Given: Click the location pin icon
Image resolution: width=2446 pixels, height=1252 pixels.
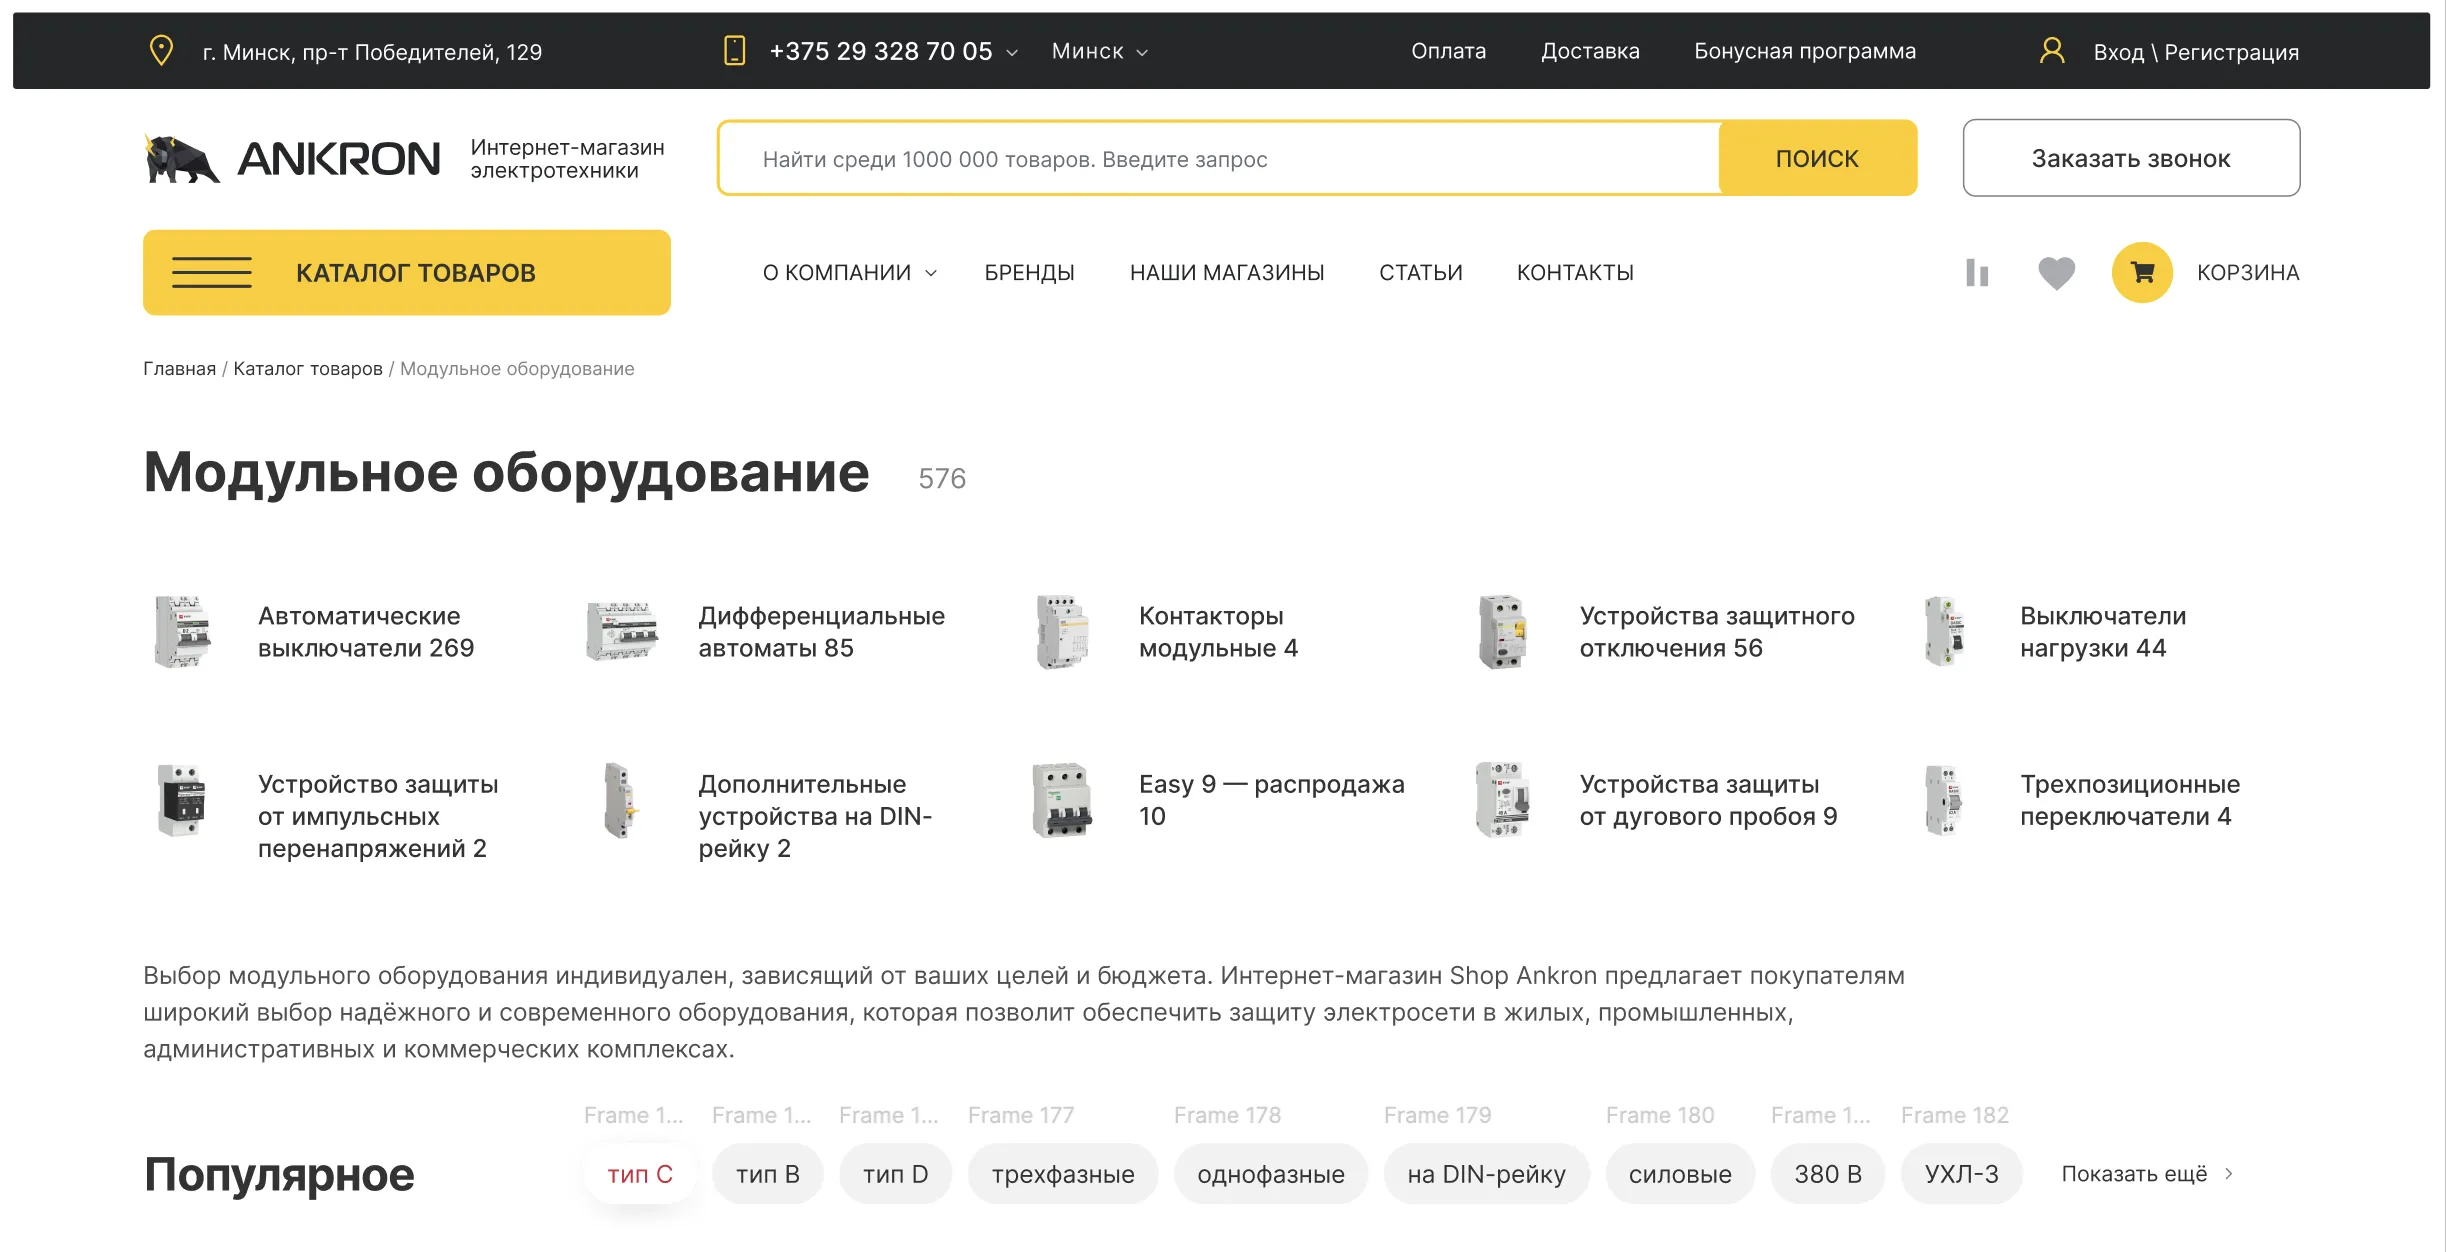Looking at the screenshot, I should 161,50.
